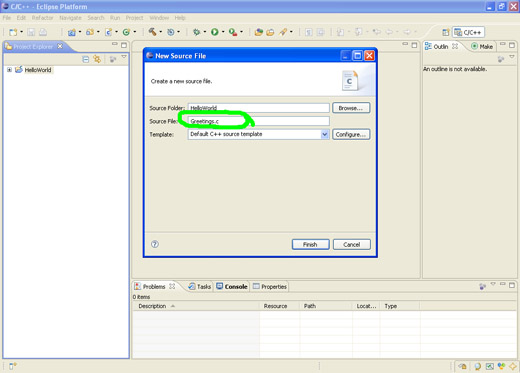Maximize the Outline panel
The height and width of the screenshot is (373, 520).
click(512, 45)
